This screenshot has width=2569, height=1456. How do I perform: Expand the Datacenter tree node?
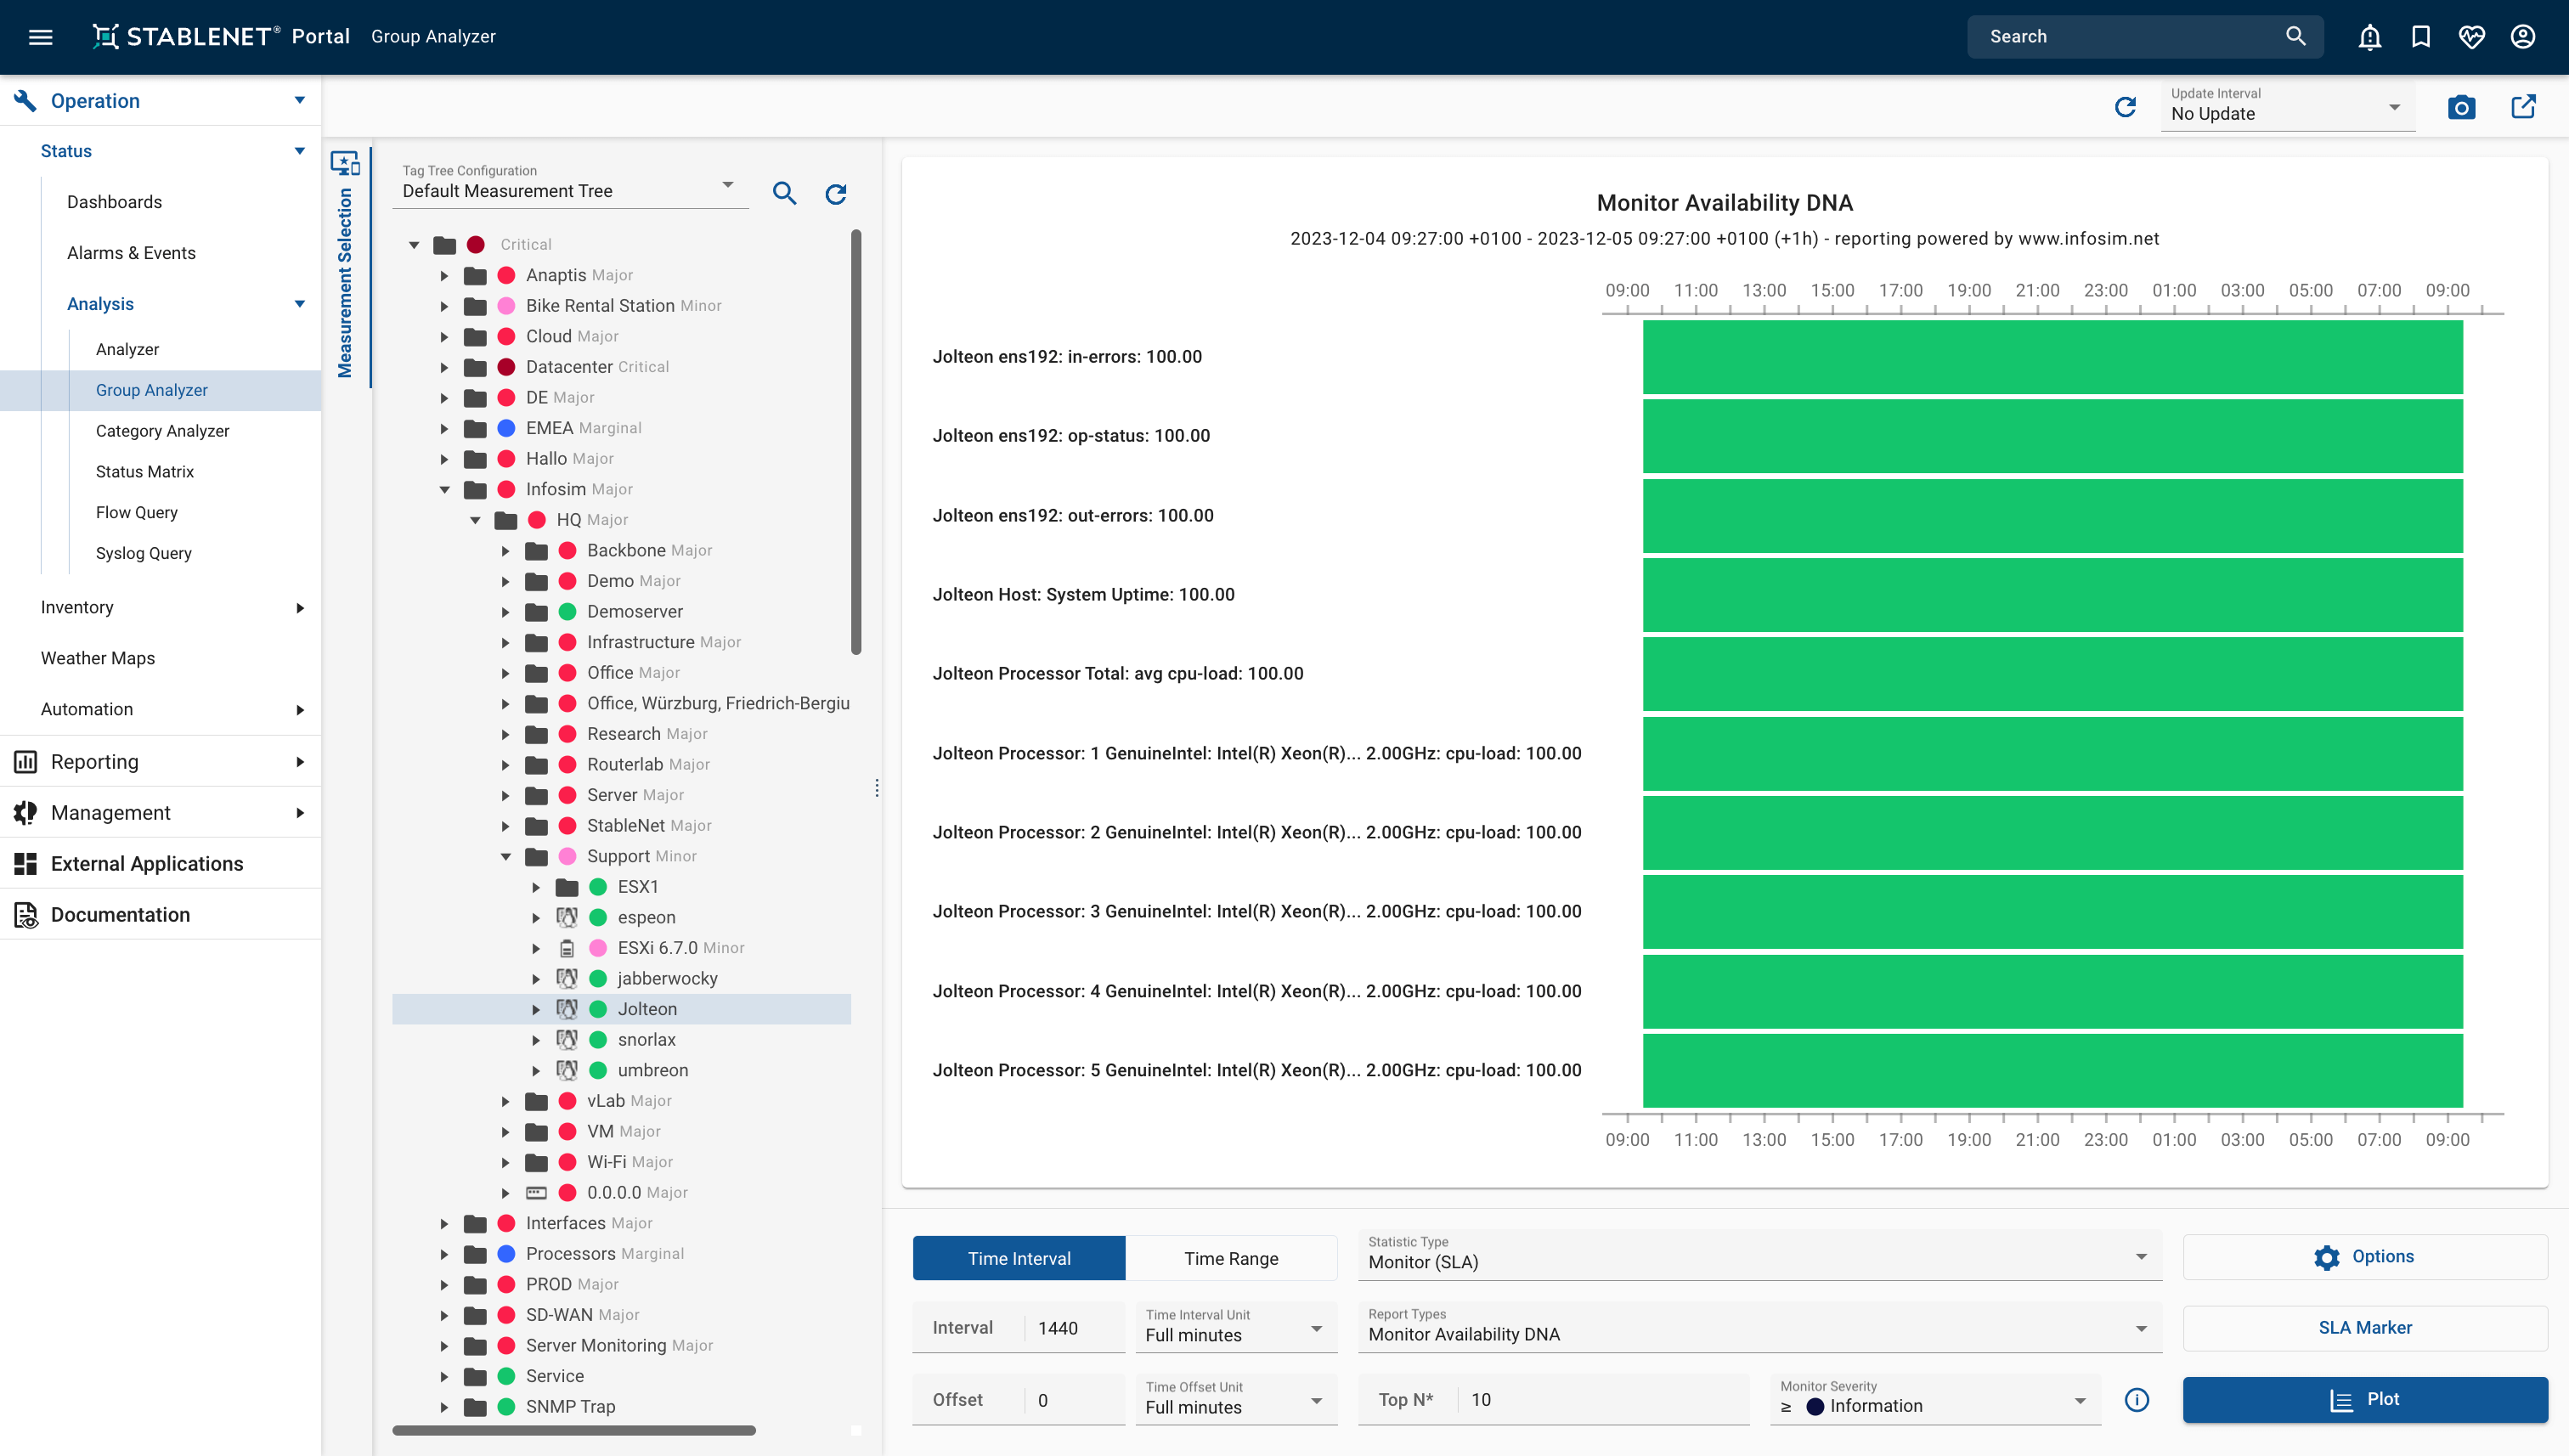click(445, 367)
